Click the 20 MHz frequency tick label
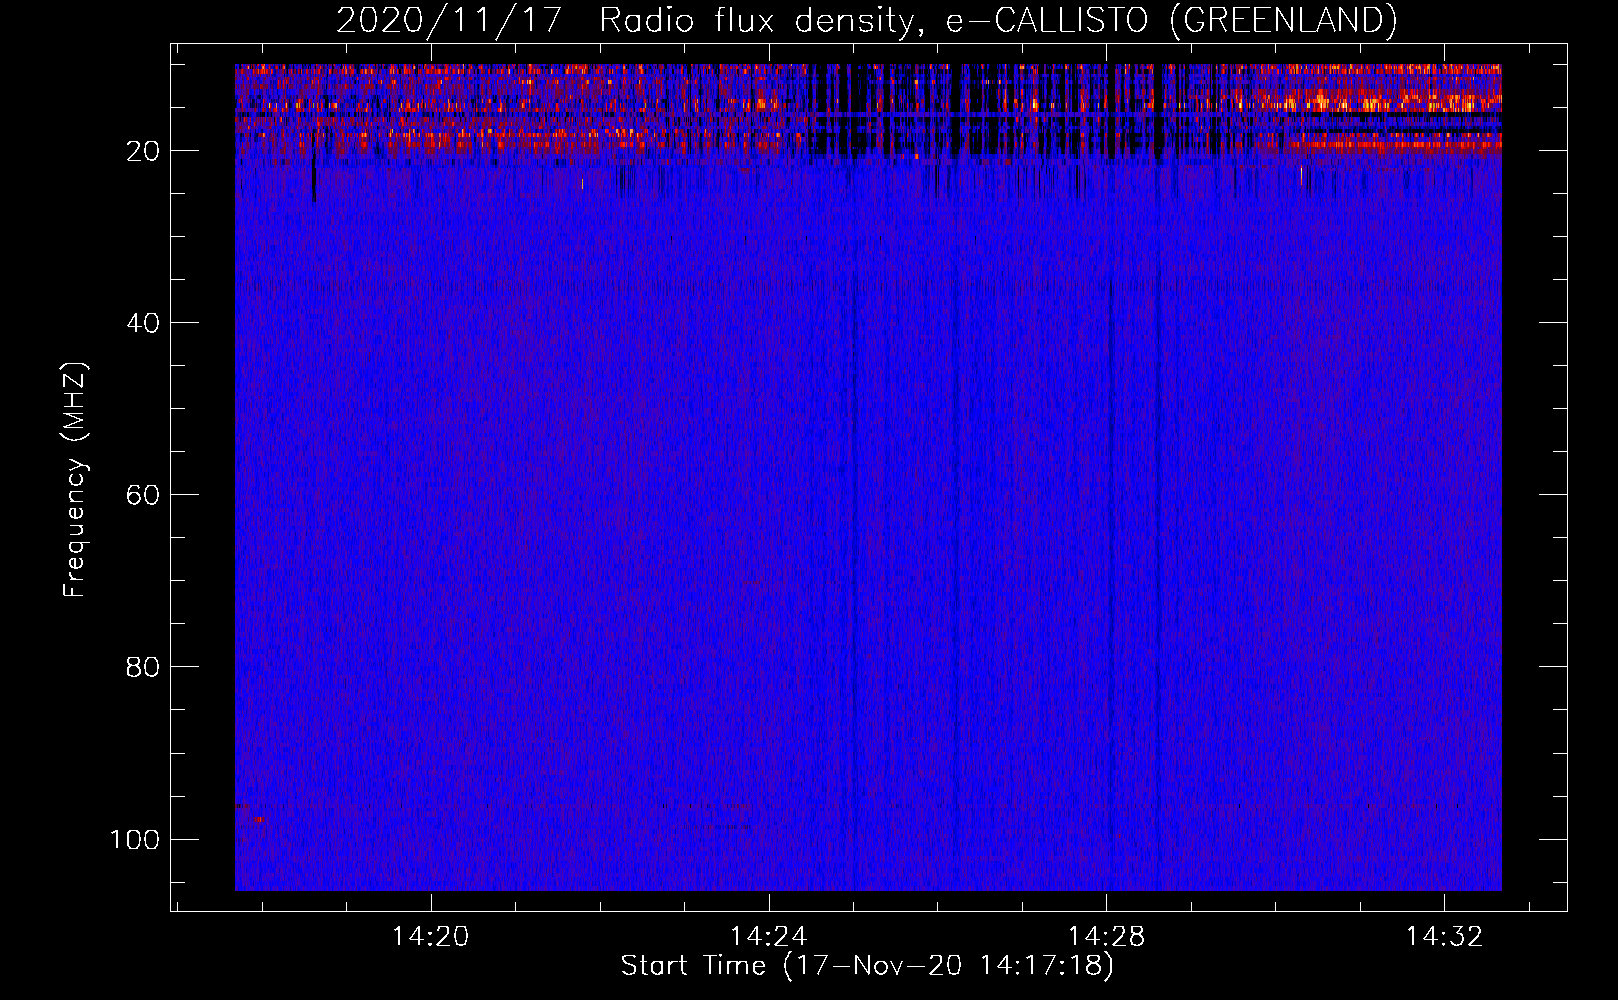The image size is (1618, 1000). pos(143,151)
